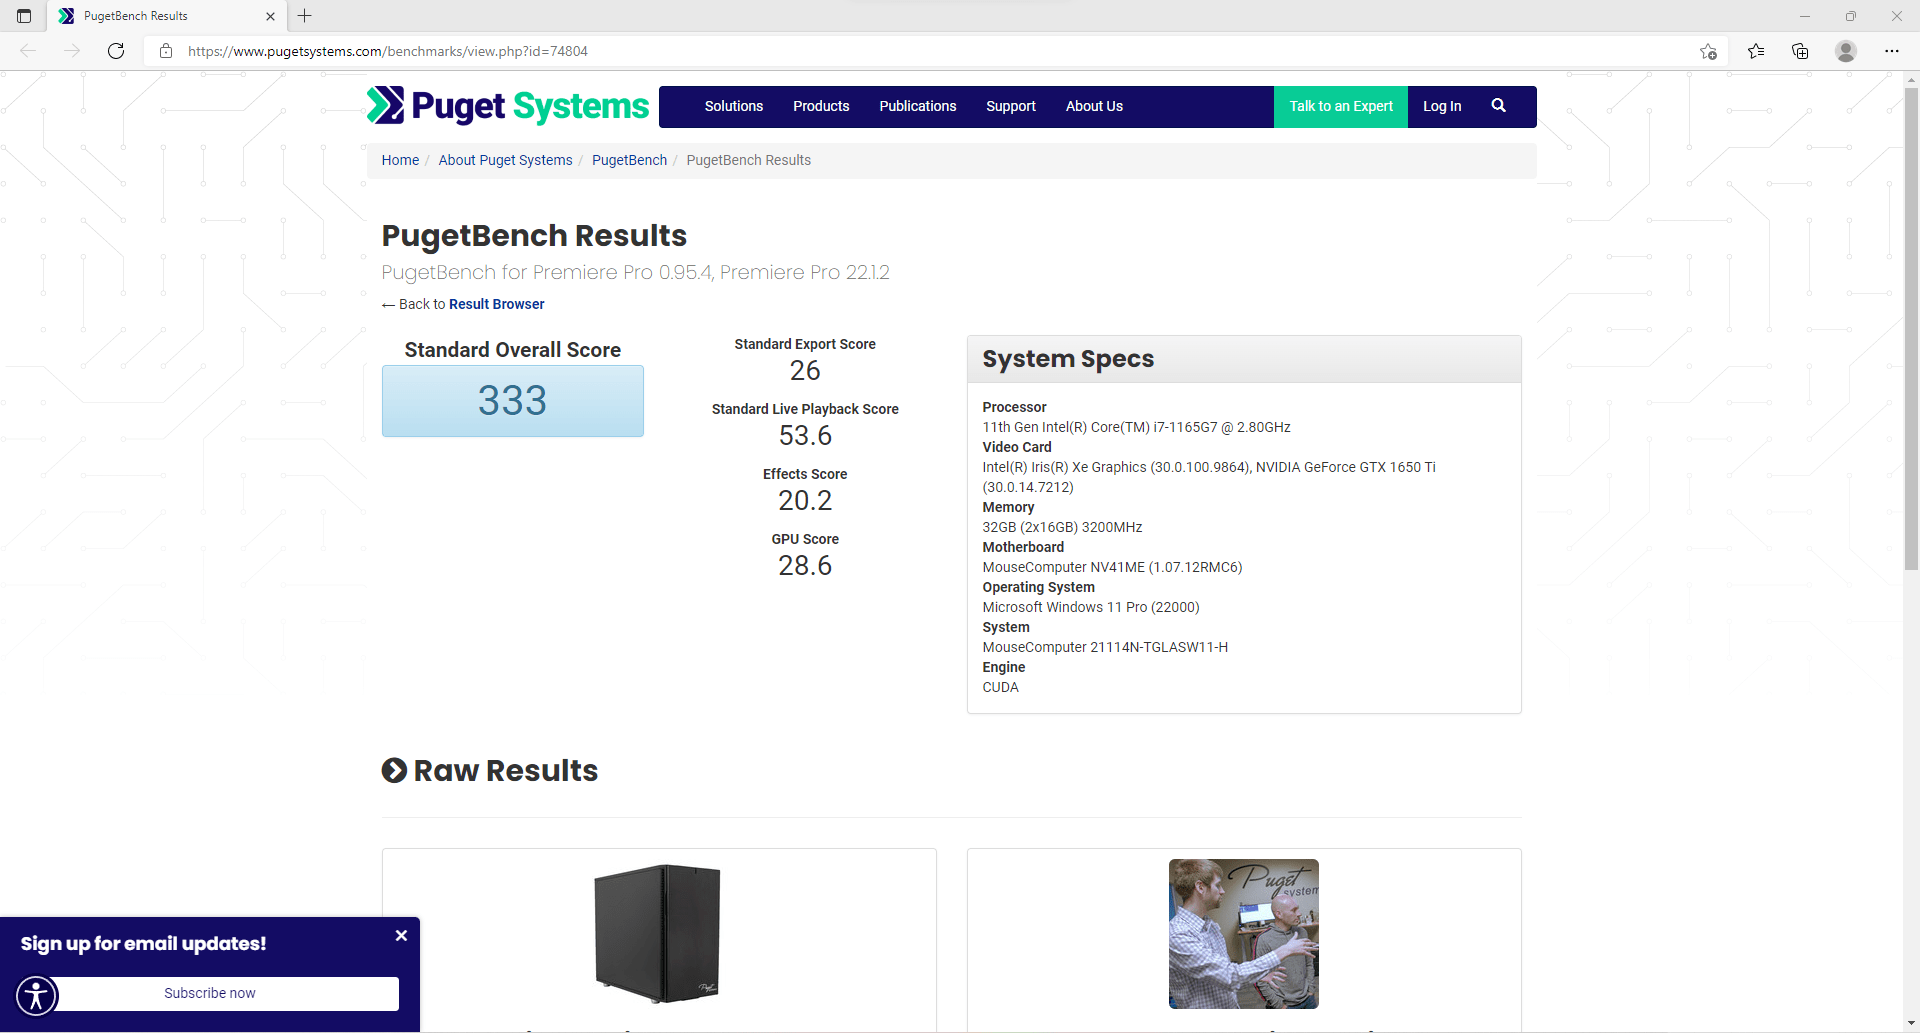Open the Publications menu
This screenshot has width=1920, height=1033.
click(918, 106)
